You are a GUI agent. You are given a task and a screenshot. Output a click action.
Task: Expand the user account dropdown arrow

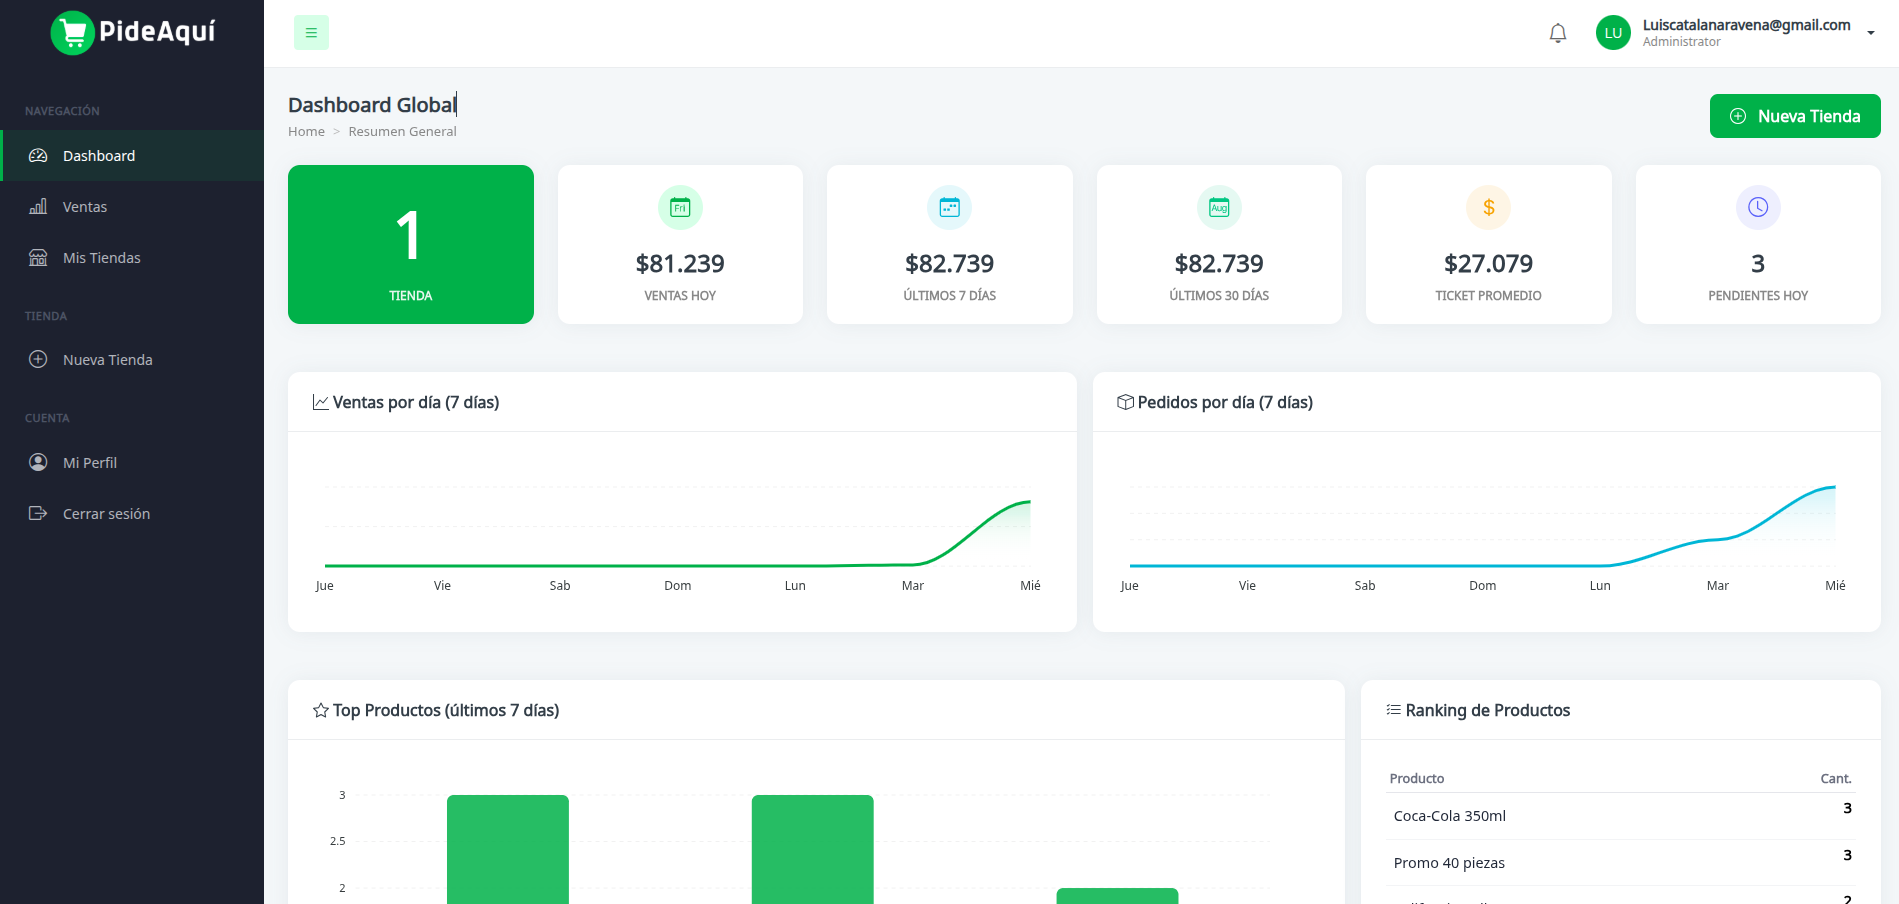tap(1871, 33)
